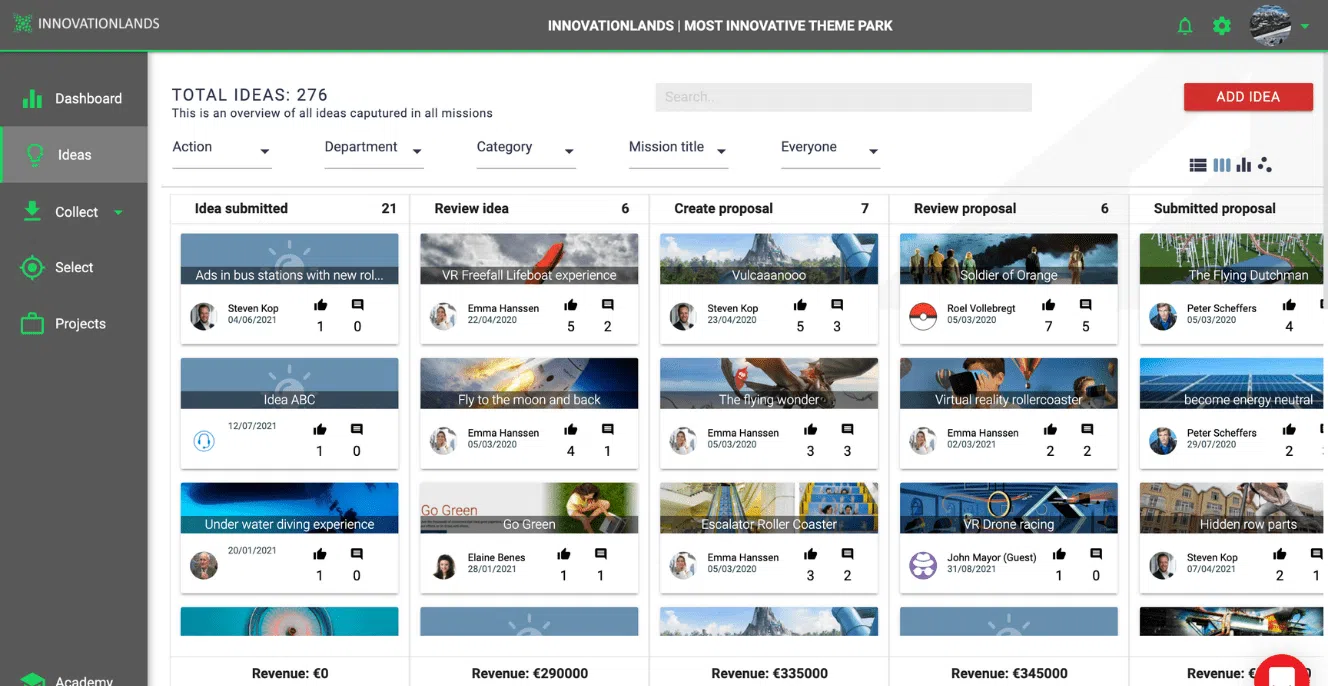Open the settings gear in header

pos(1221,26)
